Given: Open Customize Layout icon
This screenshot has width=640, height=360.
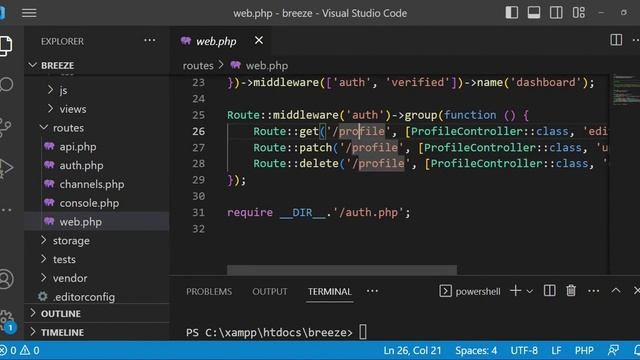Looking at the screenshot, I should point(578,13).
